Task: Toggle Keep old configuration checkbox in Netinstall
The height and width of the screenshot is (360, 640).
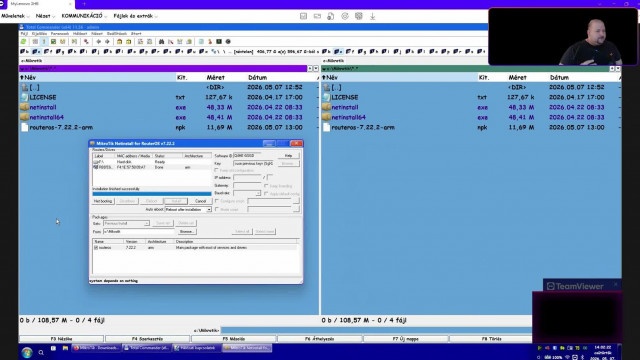Action: point(217,170)
